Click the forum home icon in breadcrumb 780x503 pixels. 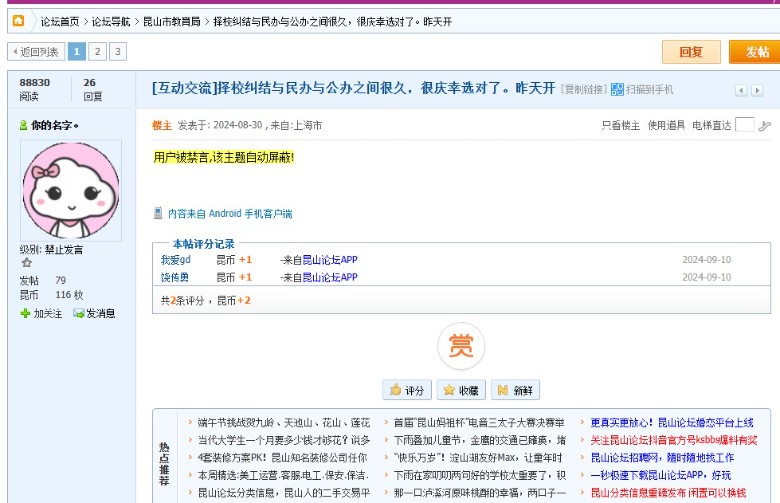[18, 20]
